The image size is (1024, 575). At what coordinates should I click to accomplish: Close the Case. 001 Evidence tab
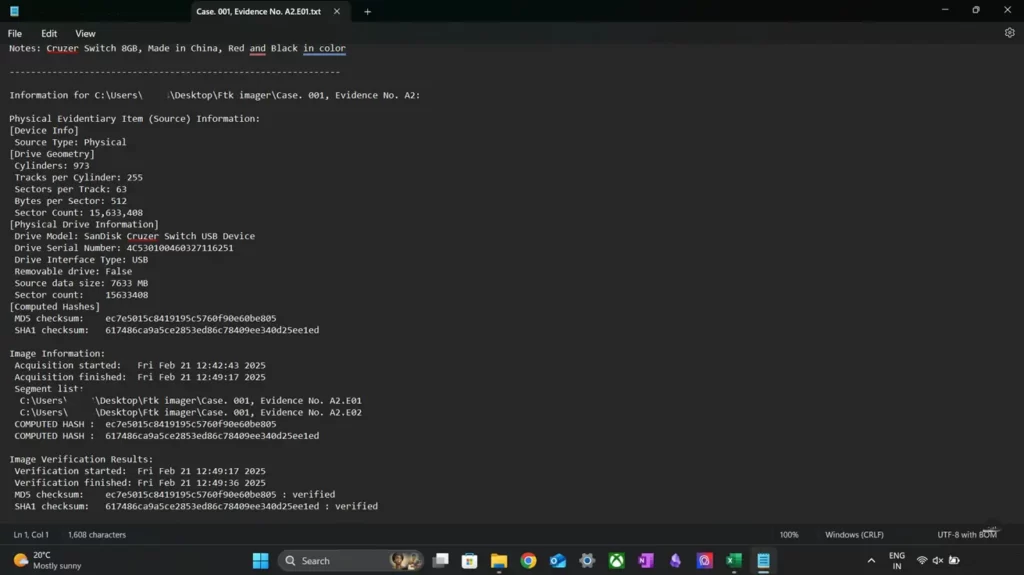(337, 12)
